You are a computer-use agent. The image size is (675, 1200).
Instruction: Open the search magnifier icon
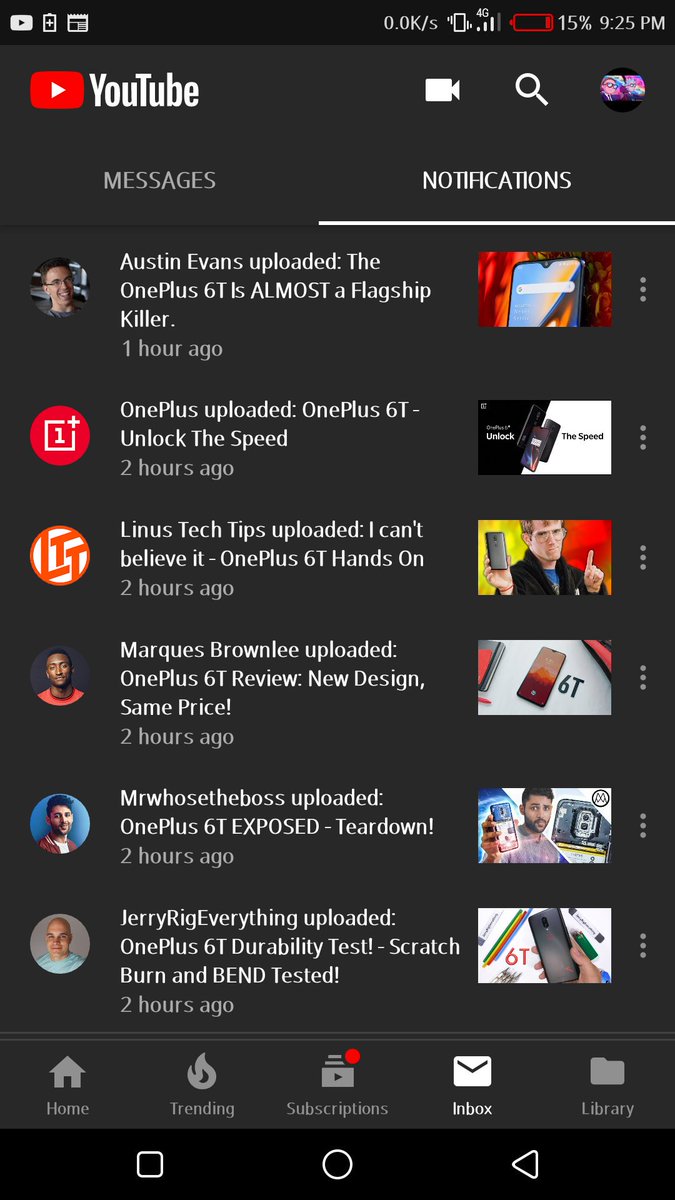(x=531, y=90)
